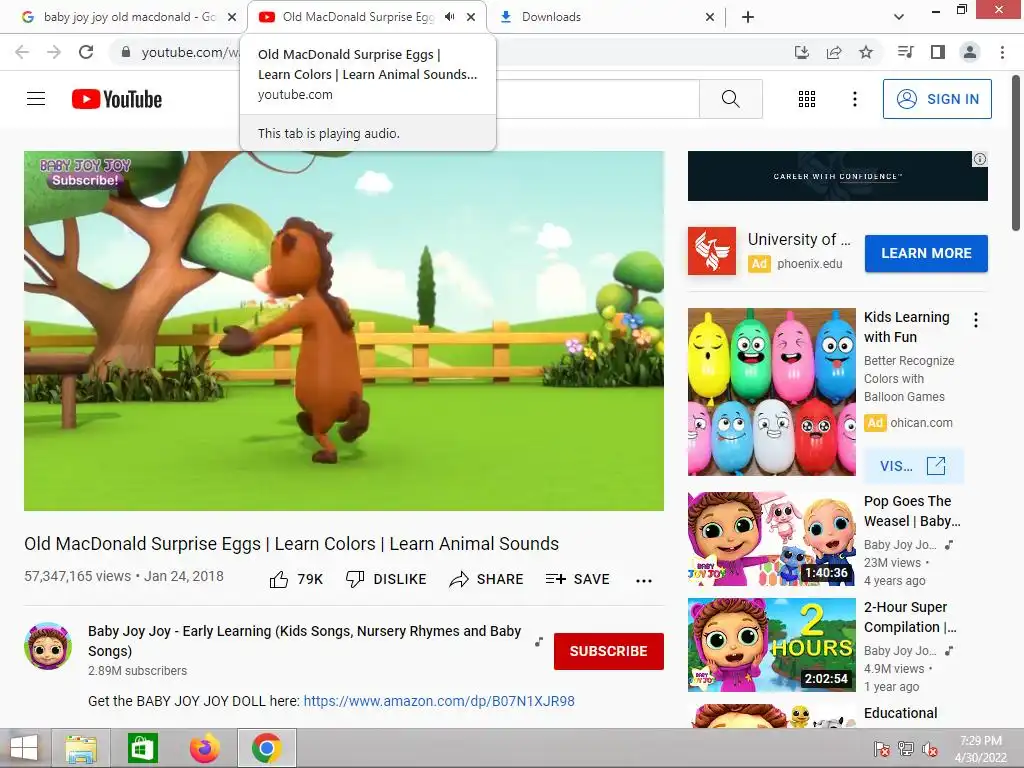
Task: Open more actions ellipsis below video
Action: click(x=643, y=580)
